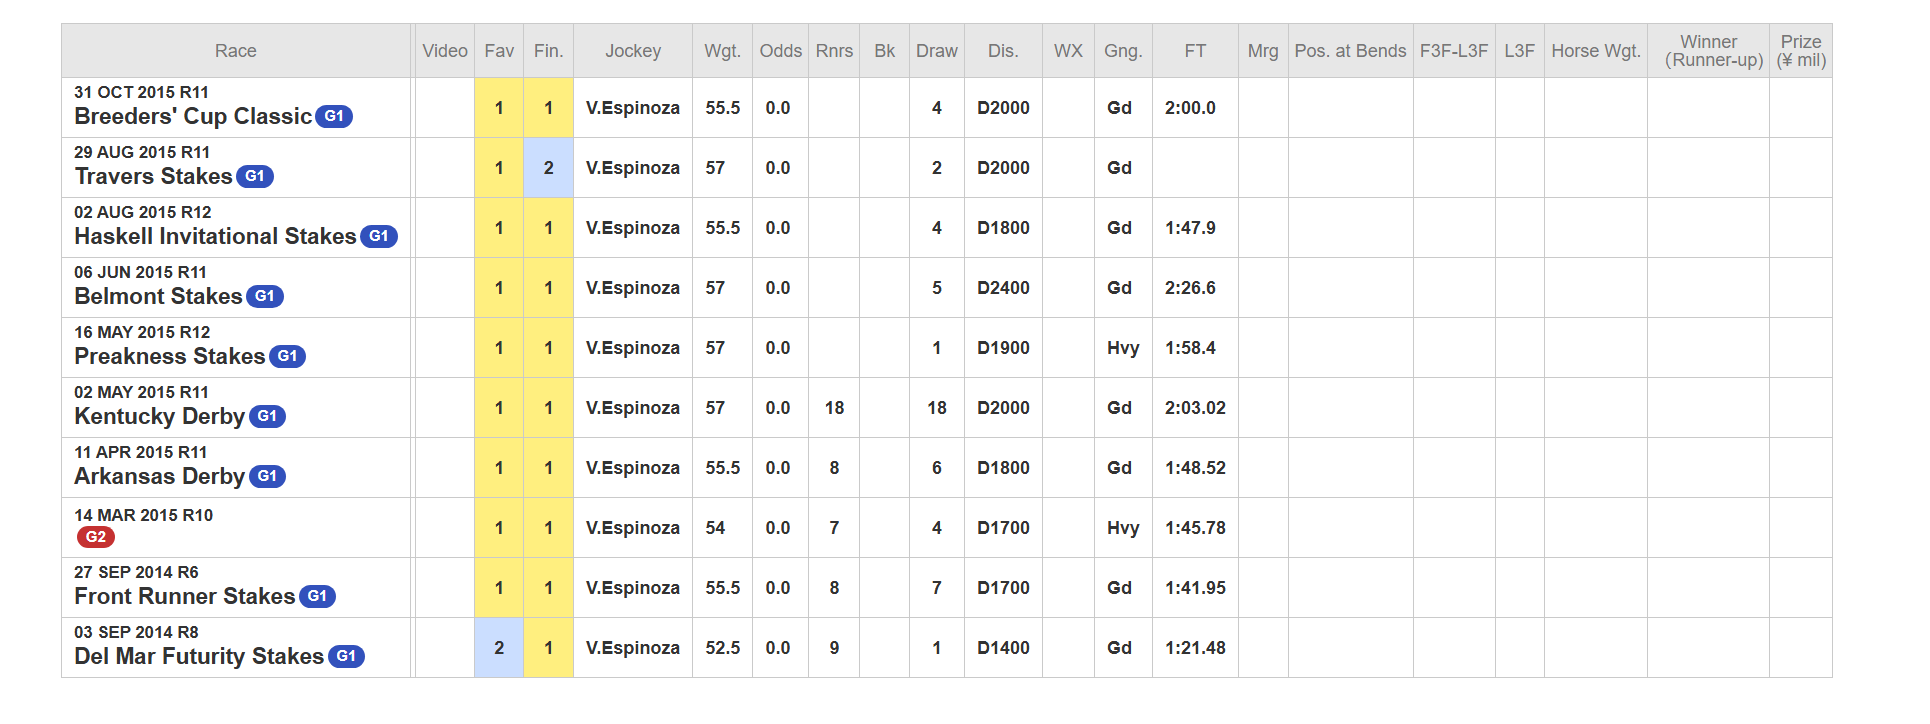The image size is (1930, 724).
Task: Click the Race column header
Action: (x=236, y=51)
